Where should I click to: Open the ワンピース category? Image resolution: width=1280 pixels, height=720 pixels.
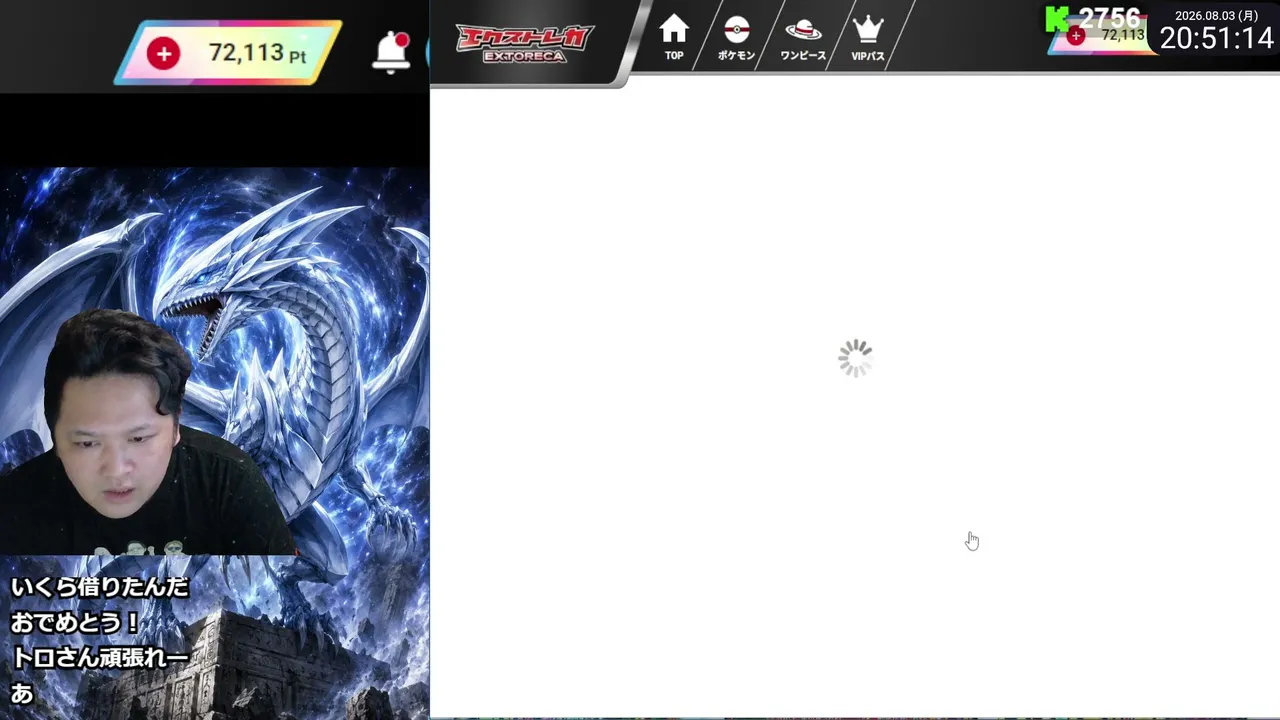tap(803, 38)
